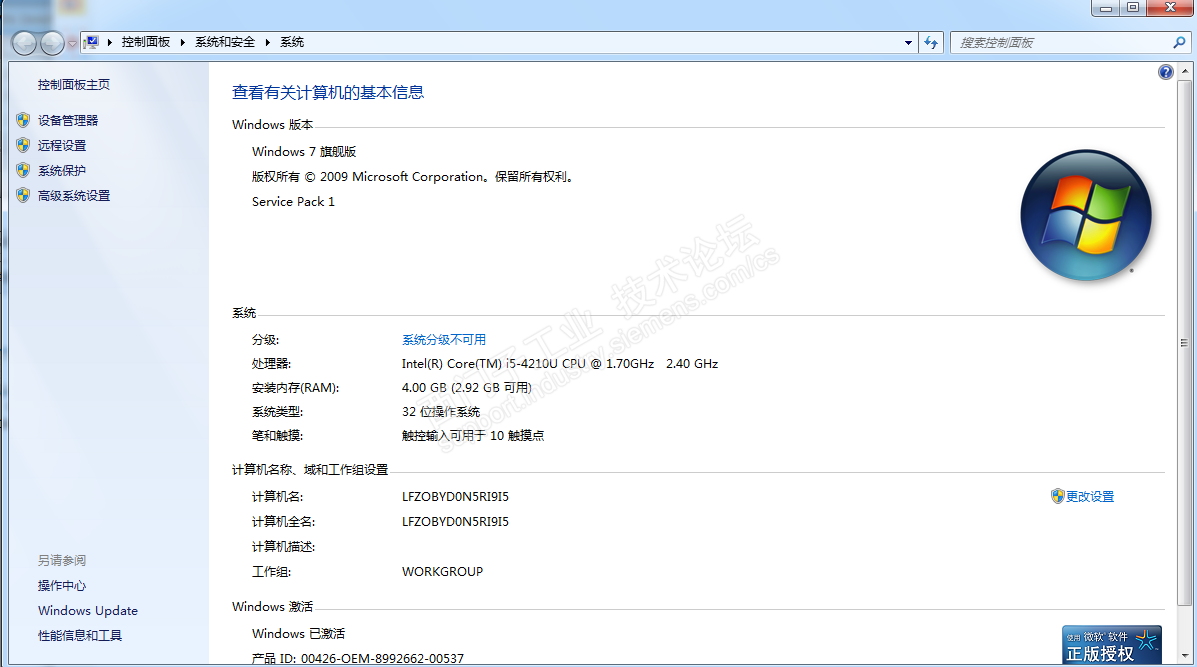Open Windows Update link
Viewport: 1197px width, 667px height.
tap(88, 611)
